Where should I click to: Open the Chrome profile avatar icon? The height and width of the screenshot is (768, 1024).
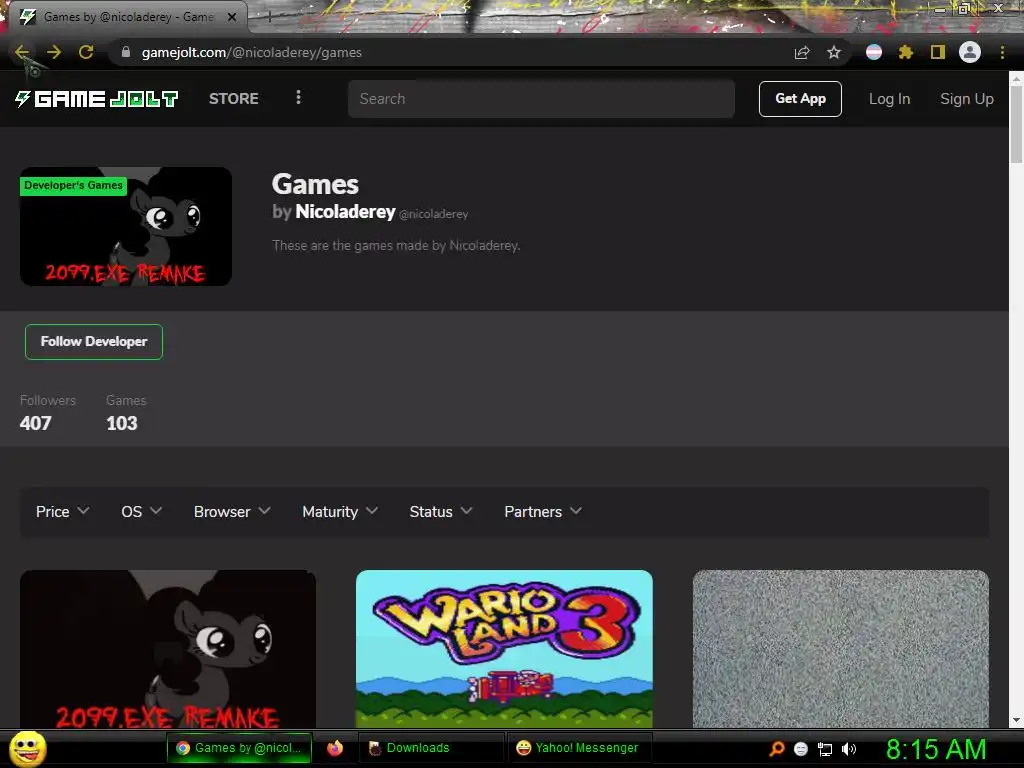coord(970,52)
